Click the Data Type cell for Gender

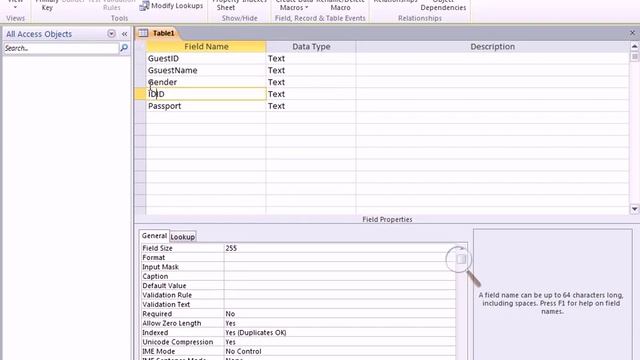[311, 82]
